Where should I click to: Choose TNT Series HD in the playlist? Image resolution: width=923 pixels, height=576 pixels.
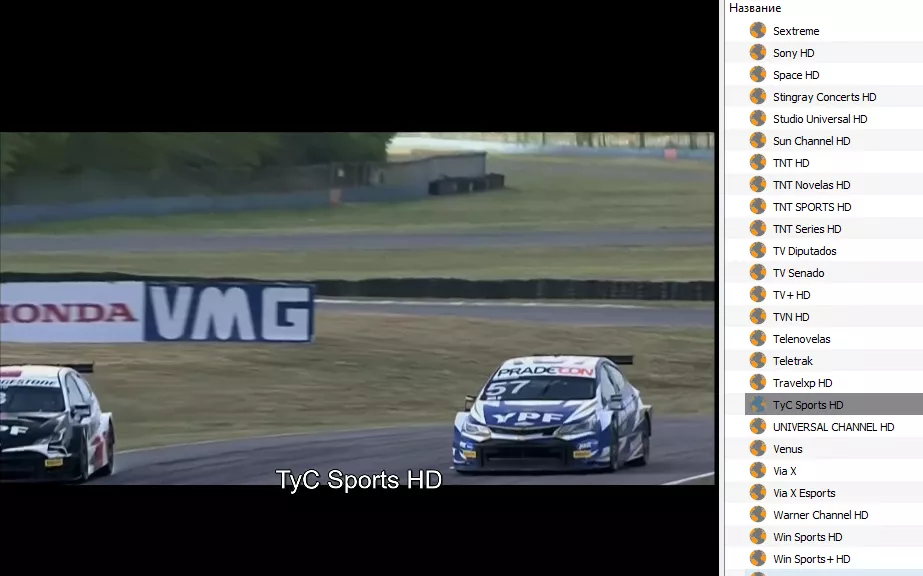point(807,229)
